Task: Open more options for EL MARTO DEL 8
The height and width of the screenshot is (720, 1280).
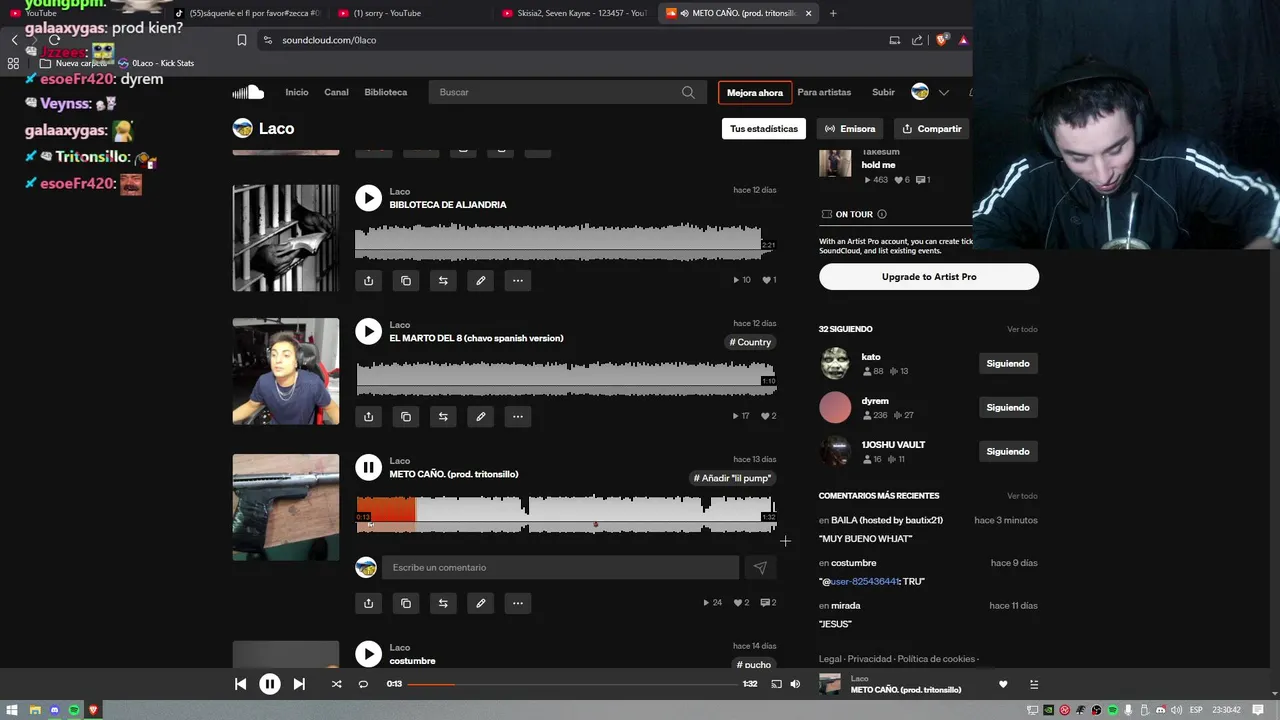Action: [518, 417]
